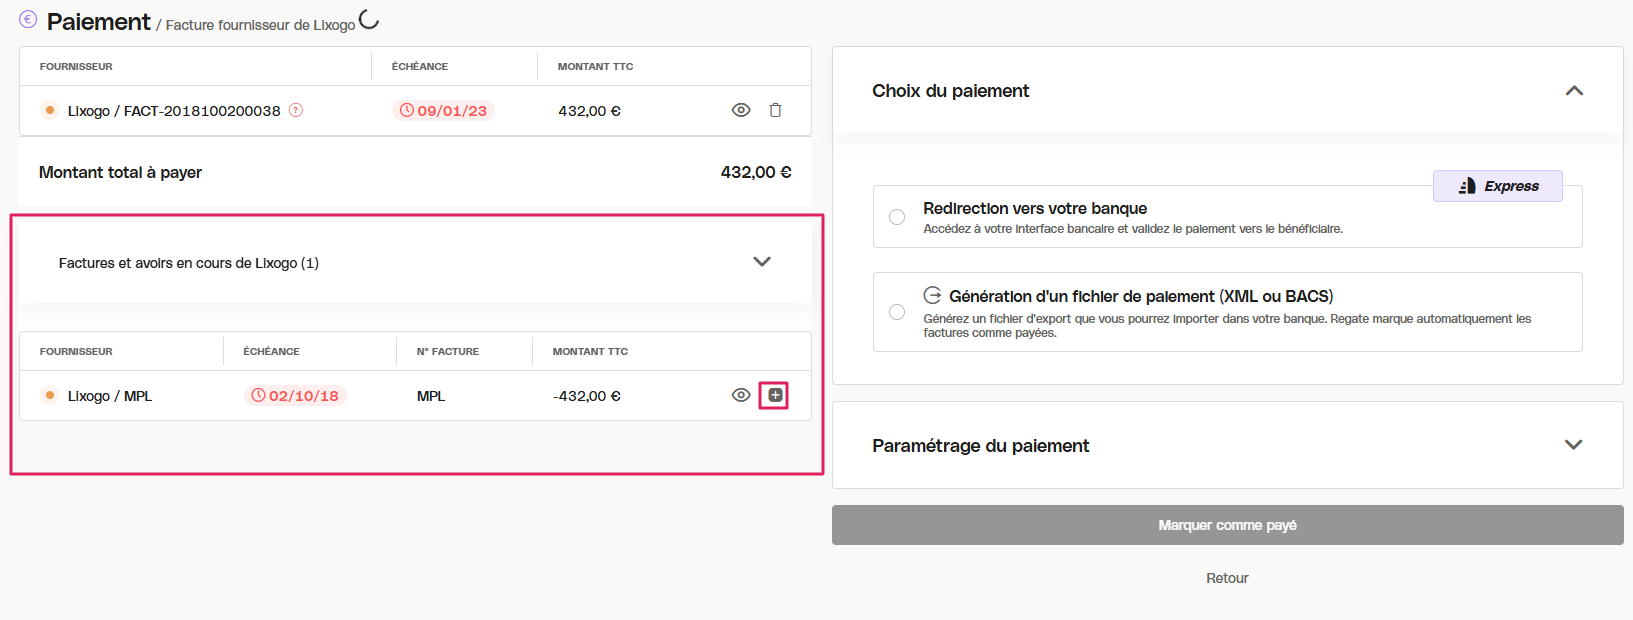Viewport: 1633px width, 620px height.
Task: Collapse the Choix du paiement section
Action: 1574,91
